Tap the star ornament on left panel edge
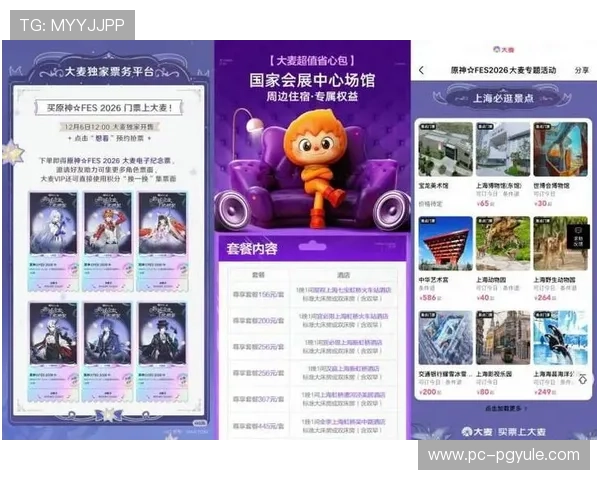The width and height of the screenshot is (600, 480). pos(13,152)
